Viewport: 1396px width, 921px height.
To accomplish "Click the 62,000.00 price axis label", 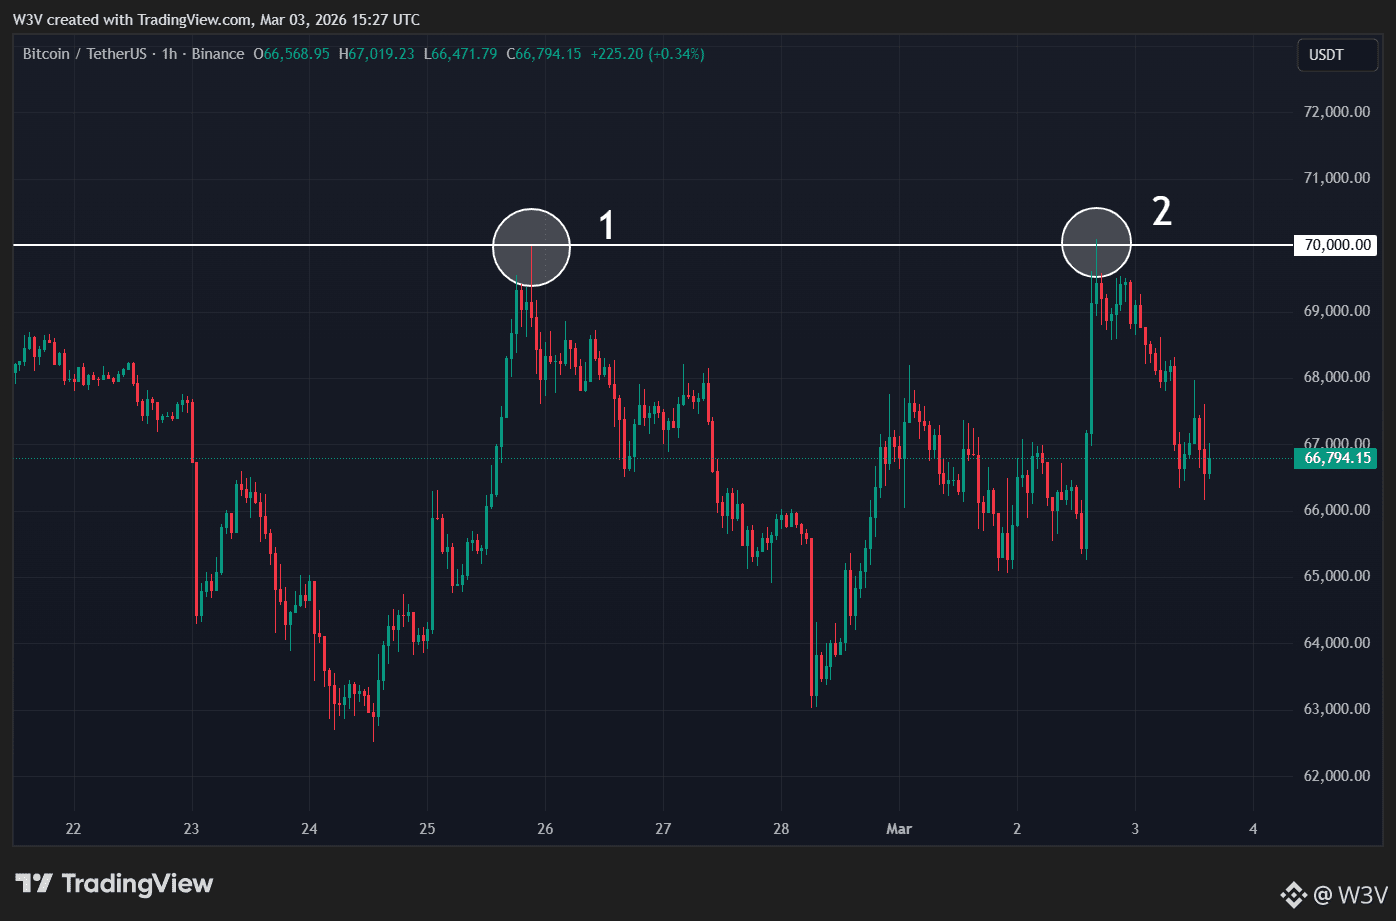I will 1336,776.
